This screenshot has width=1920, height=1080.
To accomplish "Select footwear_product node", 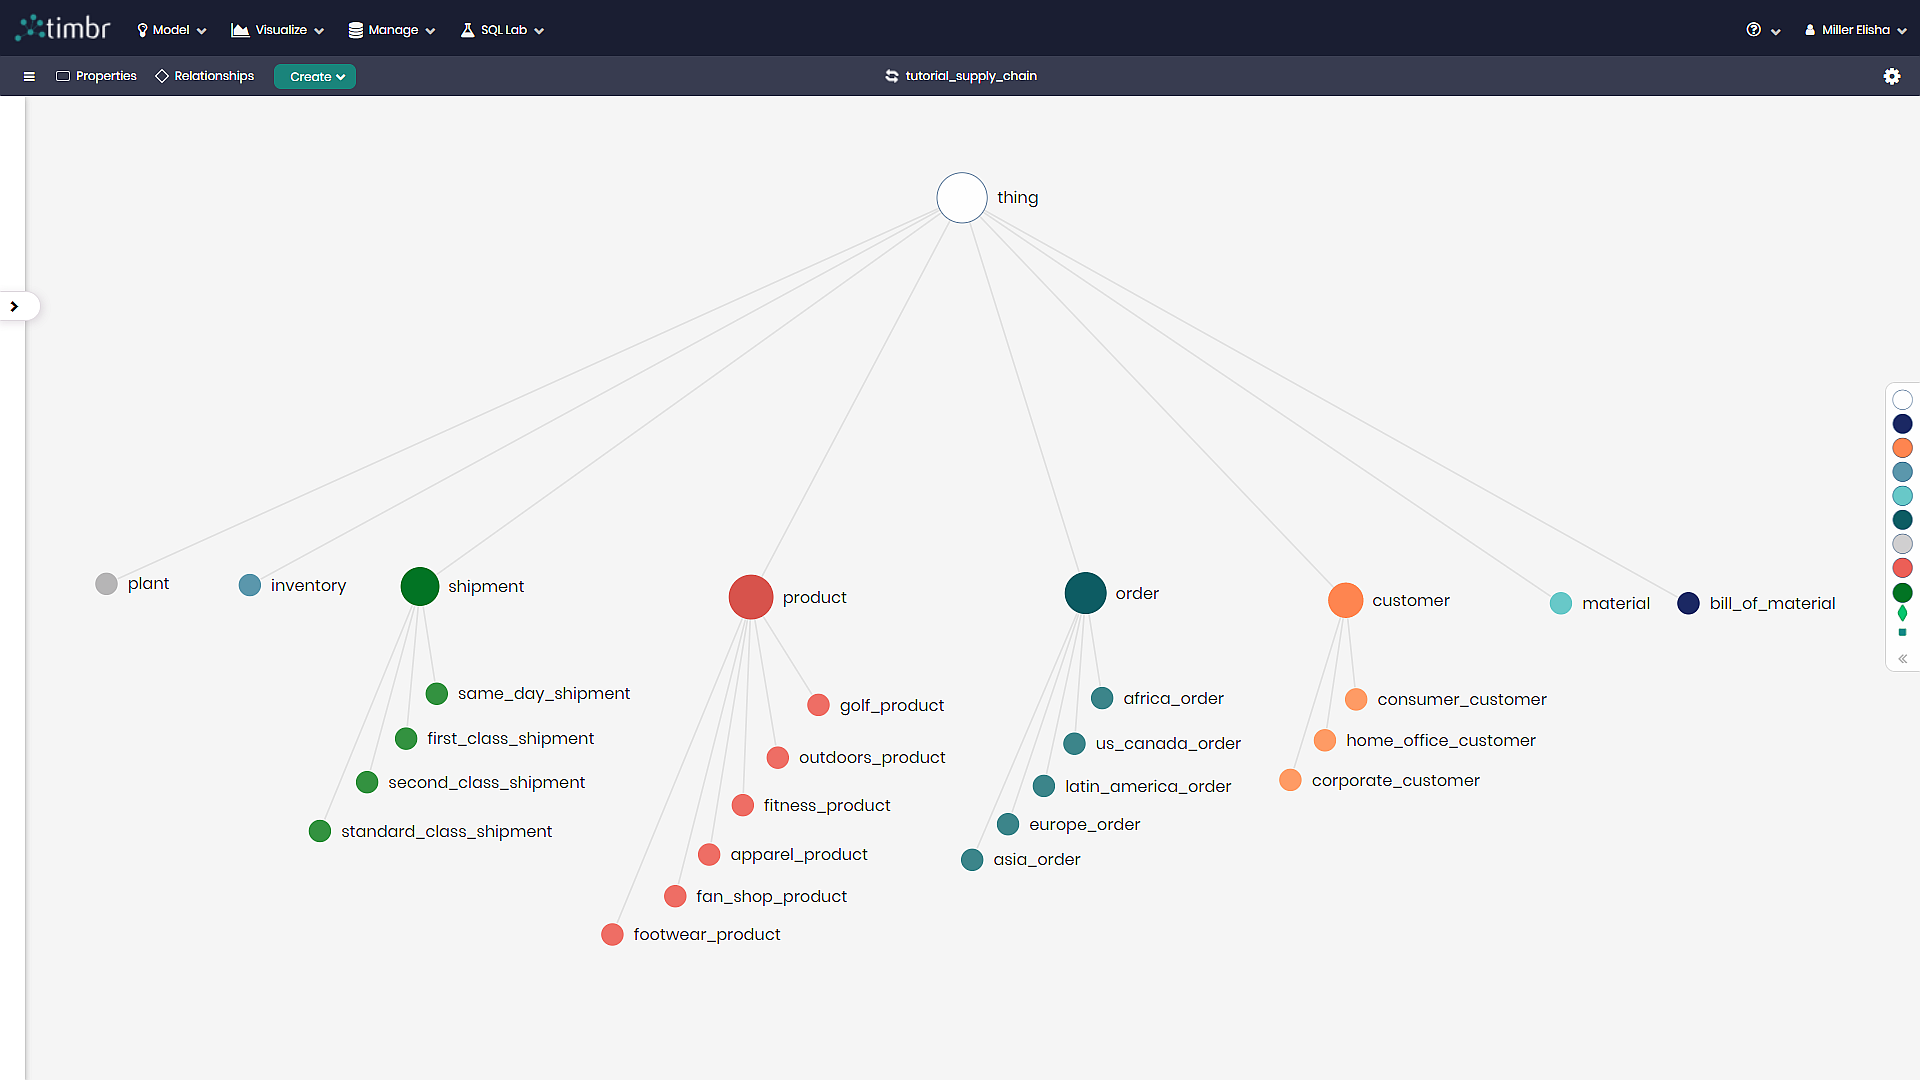I will point(612,934).
